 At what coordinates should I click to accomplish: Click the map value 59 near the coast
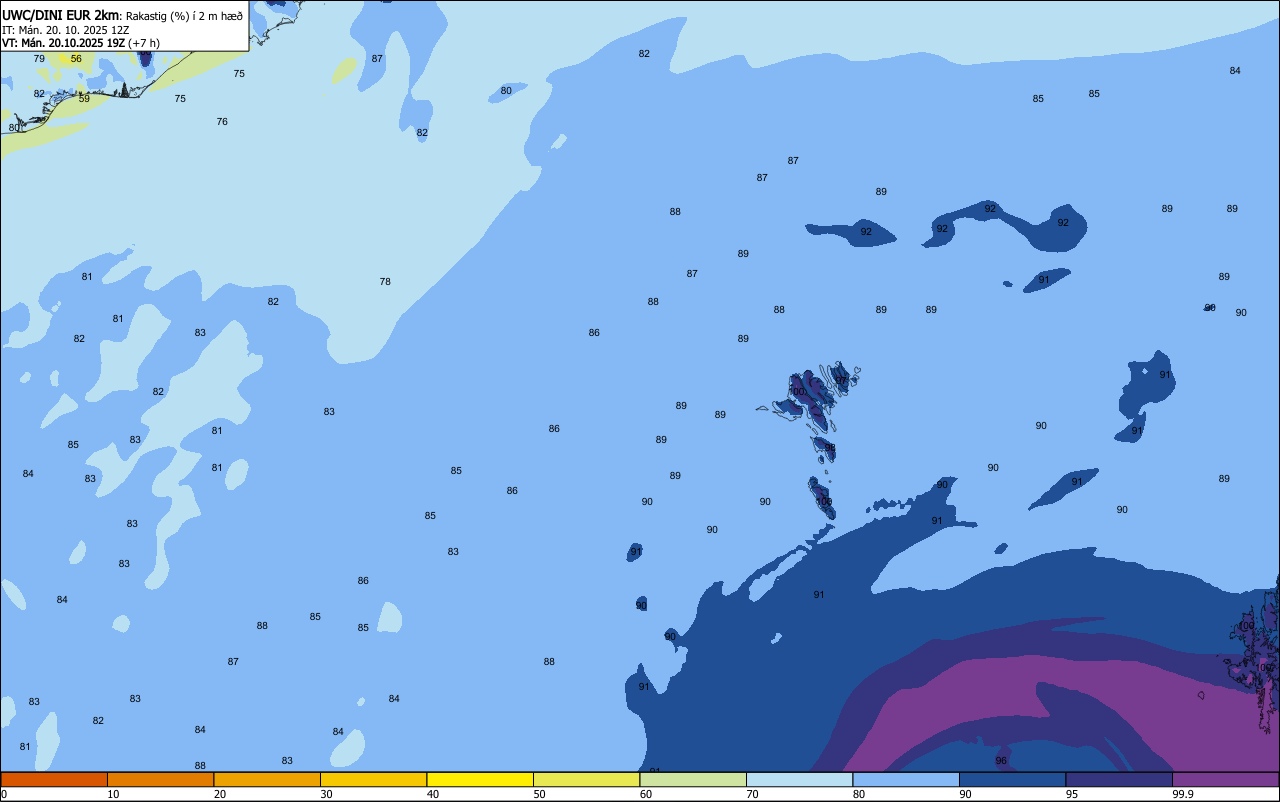tap(84, 99)
